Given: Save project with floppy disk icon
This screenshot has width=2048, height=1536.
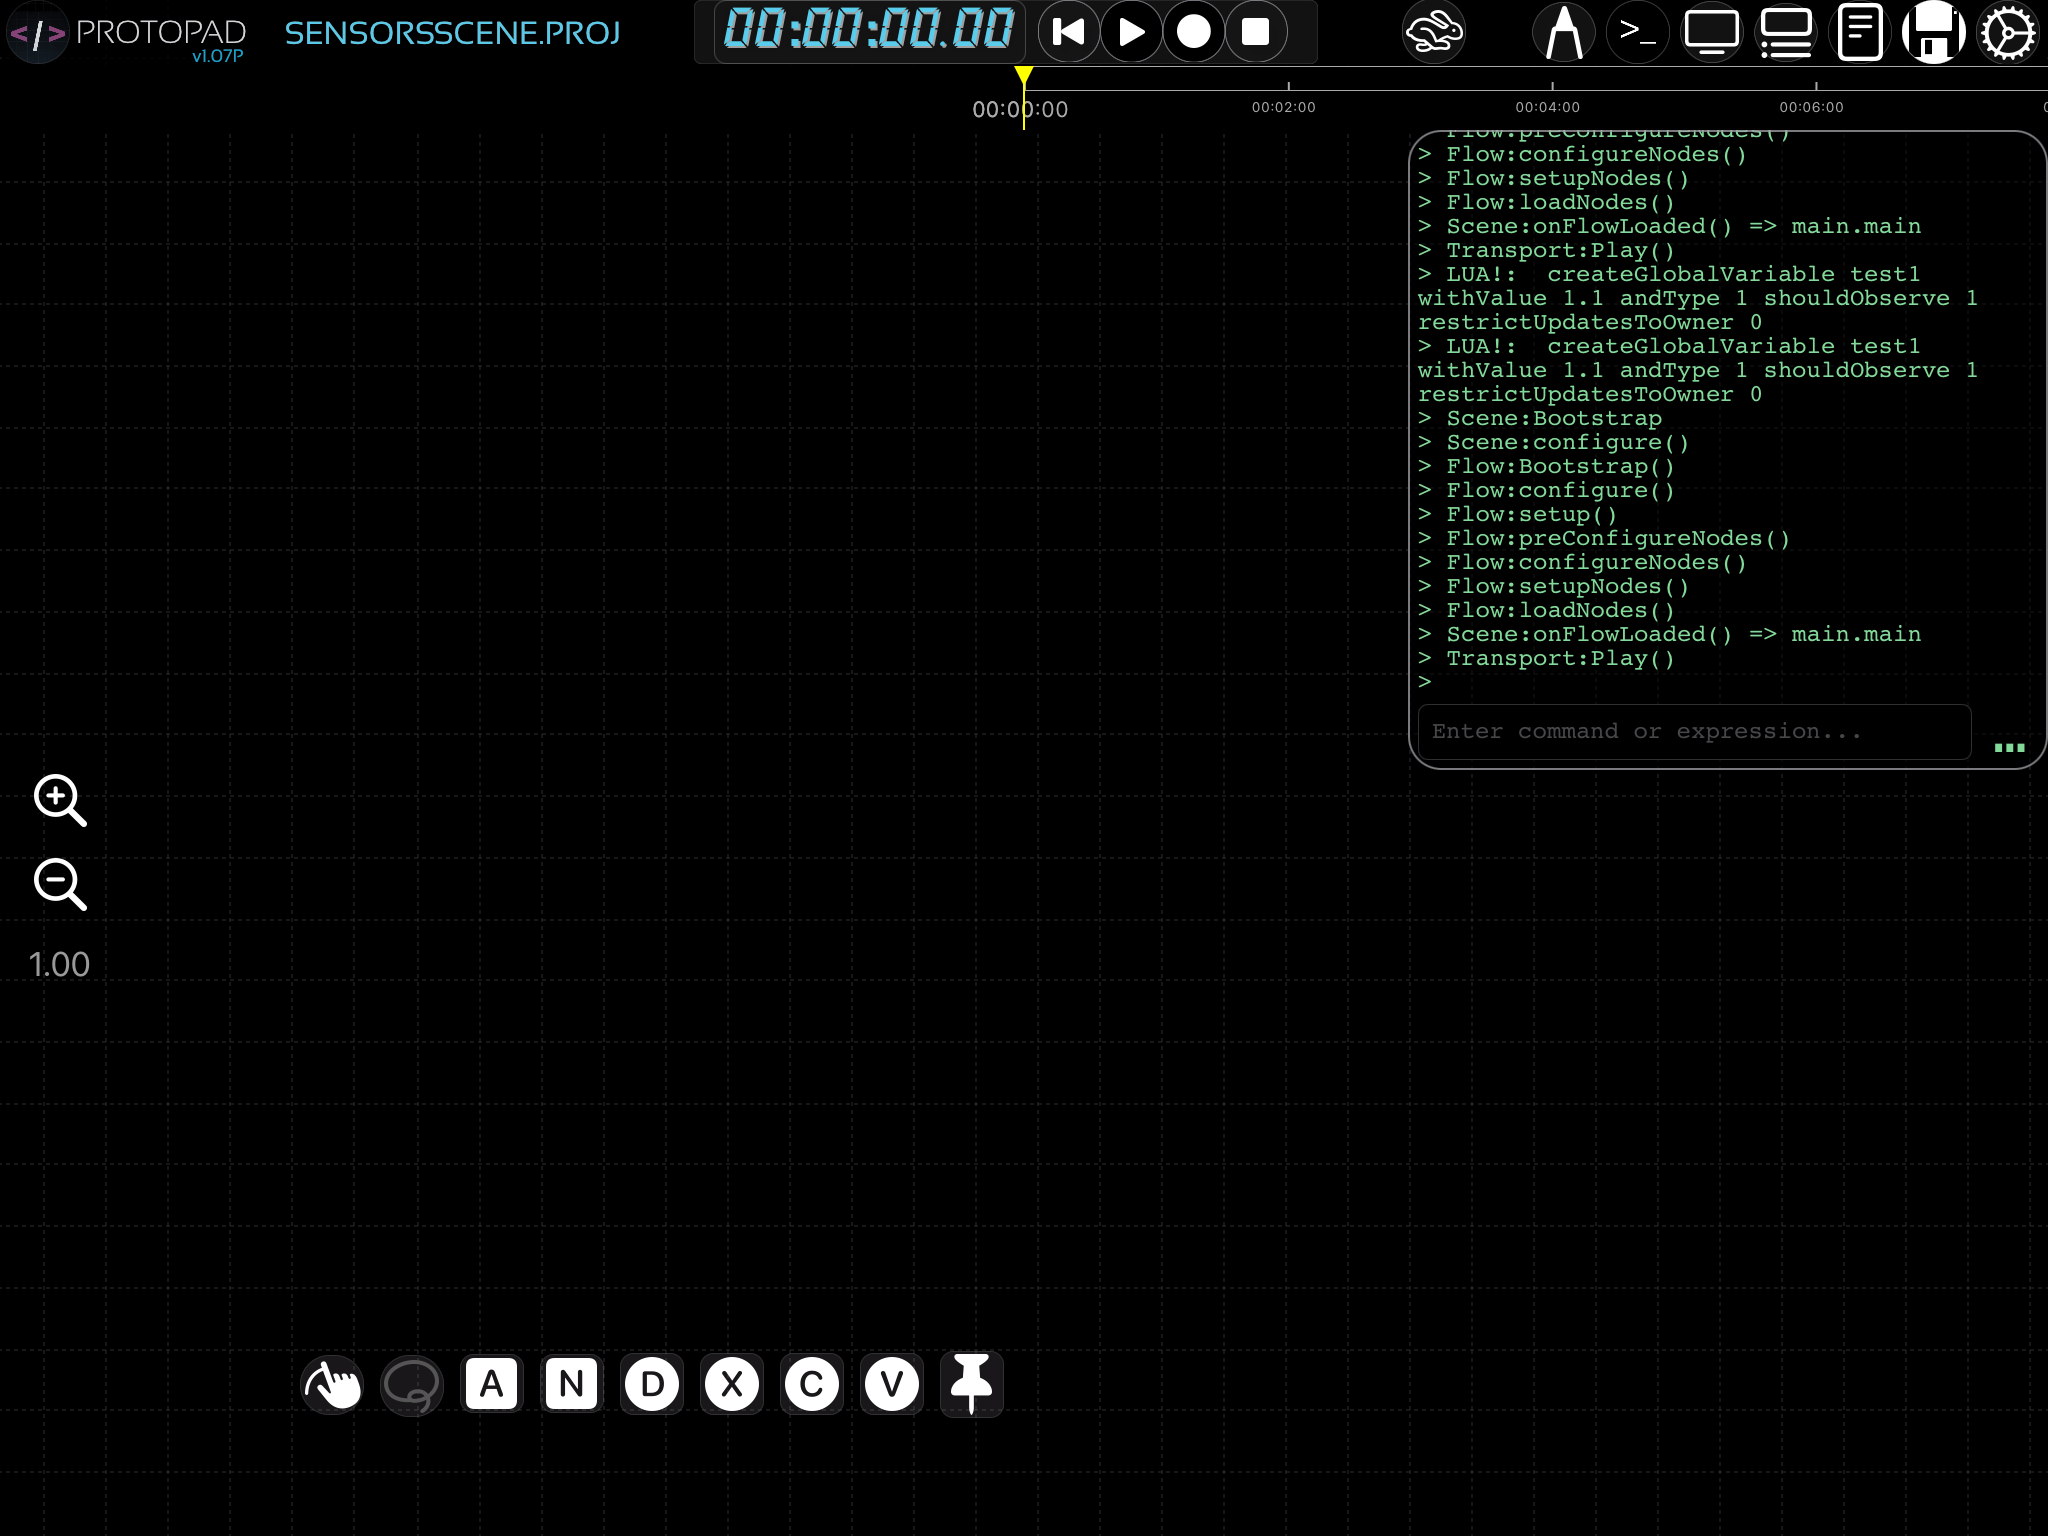Looking at the screenshot, I should click(1933, 32).
